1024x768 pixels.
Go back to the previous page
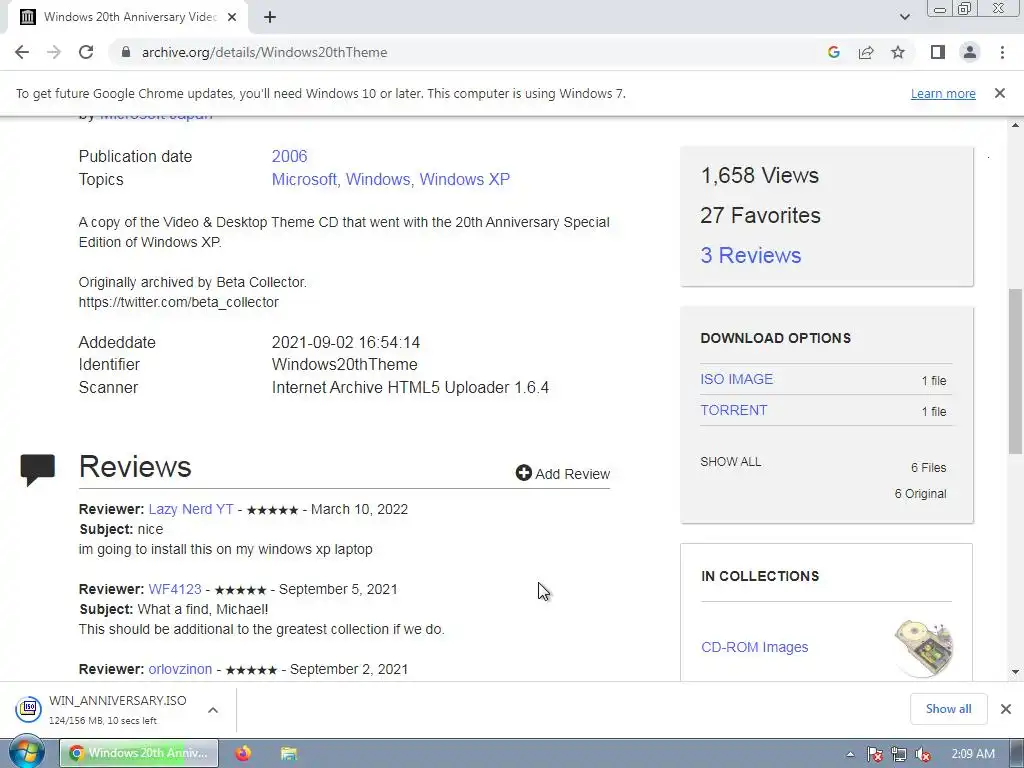pos(22,52)
